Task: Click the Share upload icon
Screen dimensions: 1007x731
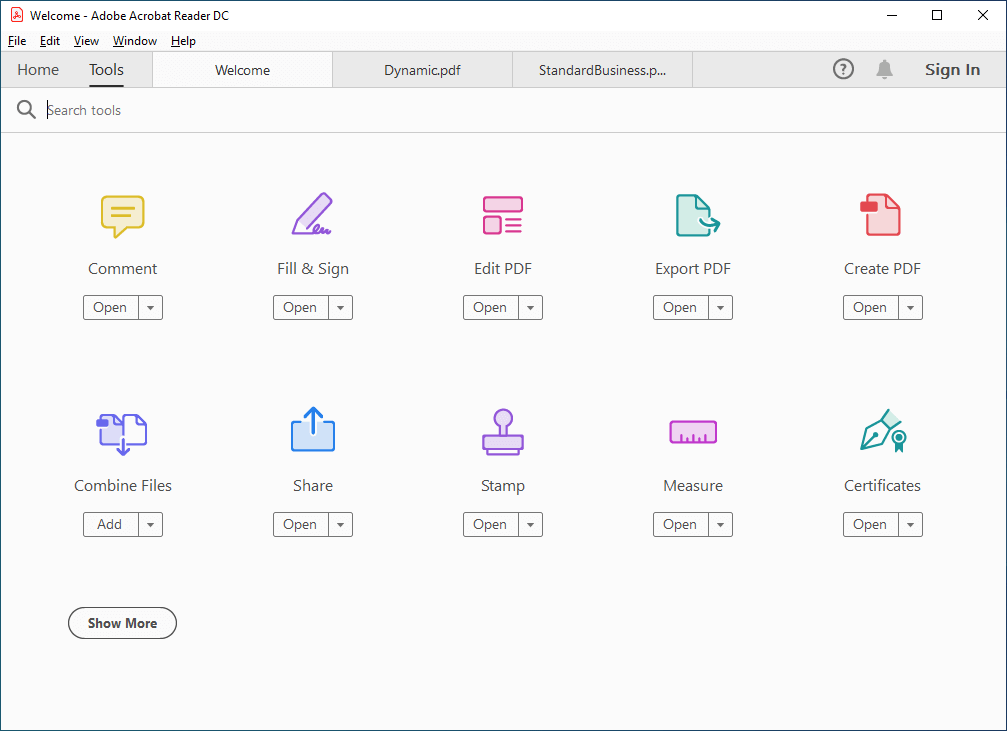Action: 312,431
